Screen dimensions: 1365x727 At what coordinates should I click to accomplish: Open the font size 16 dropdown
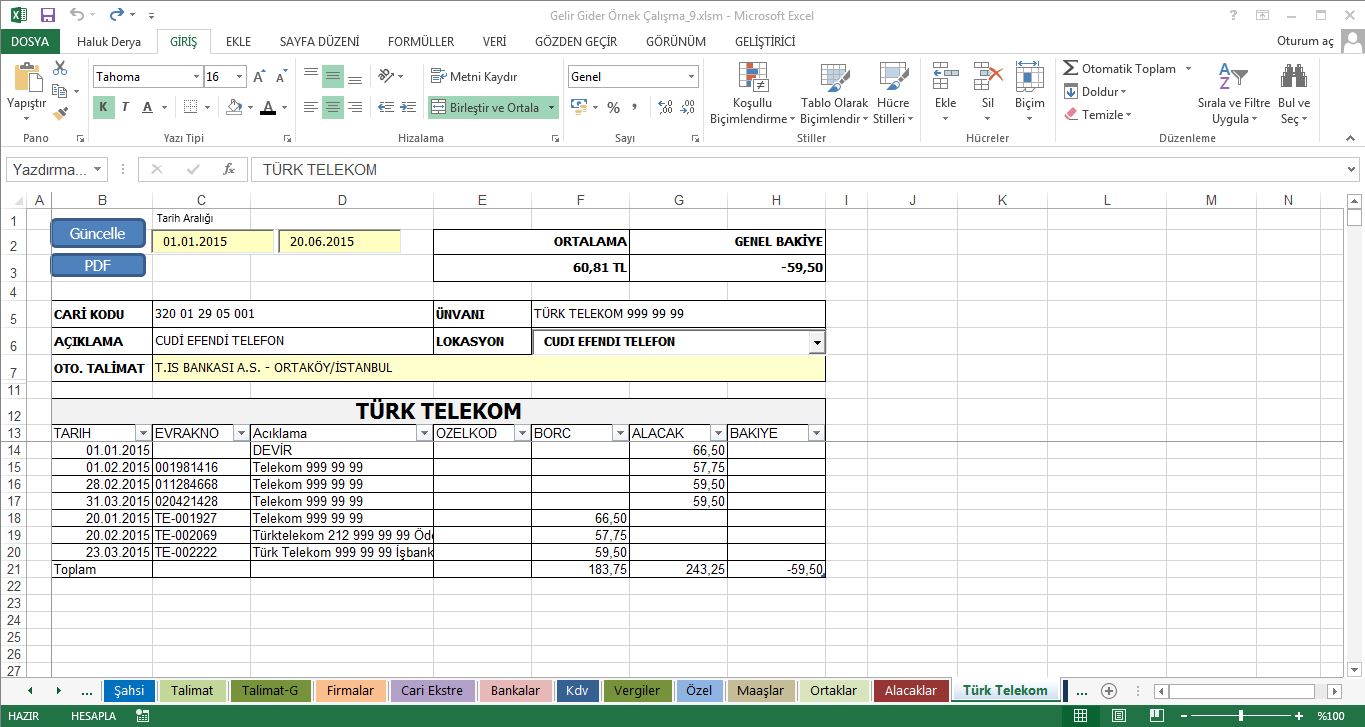pyautogui.click(x=240, y=77)
